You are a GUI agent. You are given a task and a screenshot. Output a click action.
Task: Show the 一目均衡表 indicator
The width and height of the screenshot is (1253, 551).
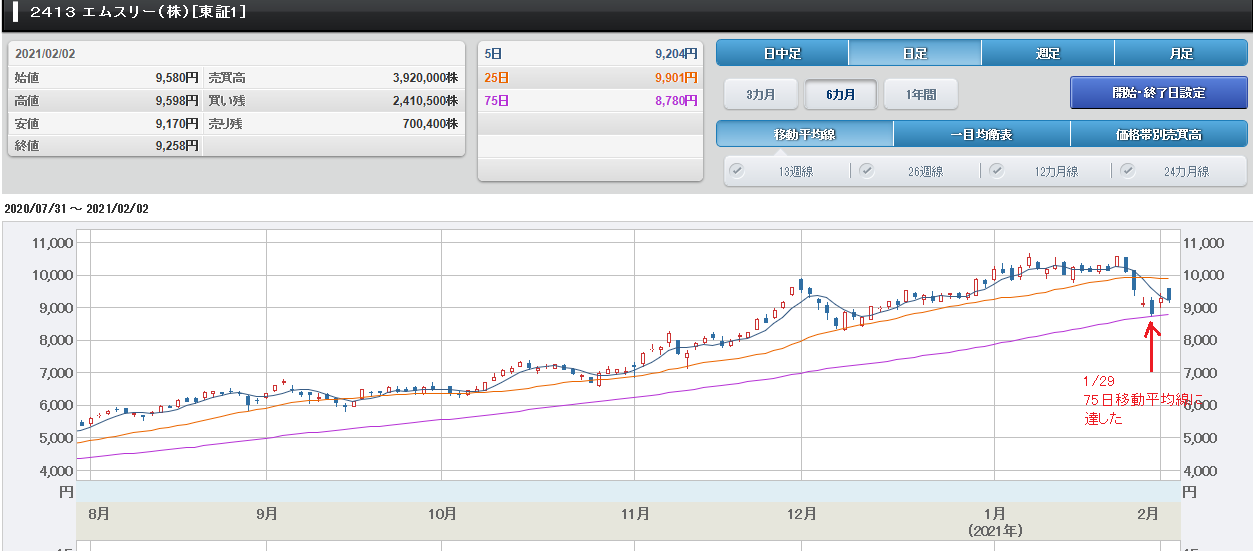(981, 134)
